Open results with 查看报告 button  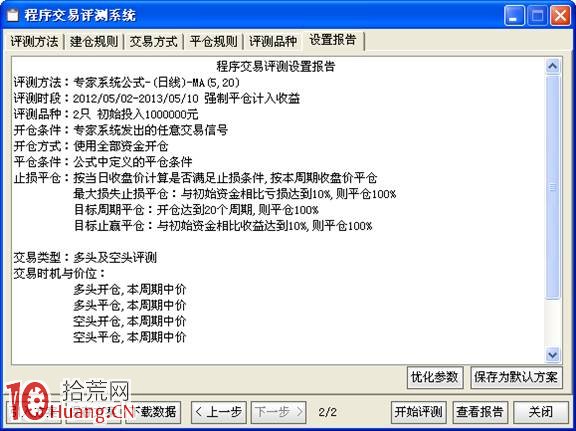[480, 412]
